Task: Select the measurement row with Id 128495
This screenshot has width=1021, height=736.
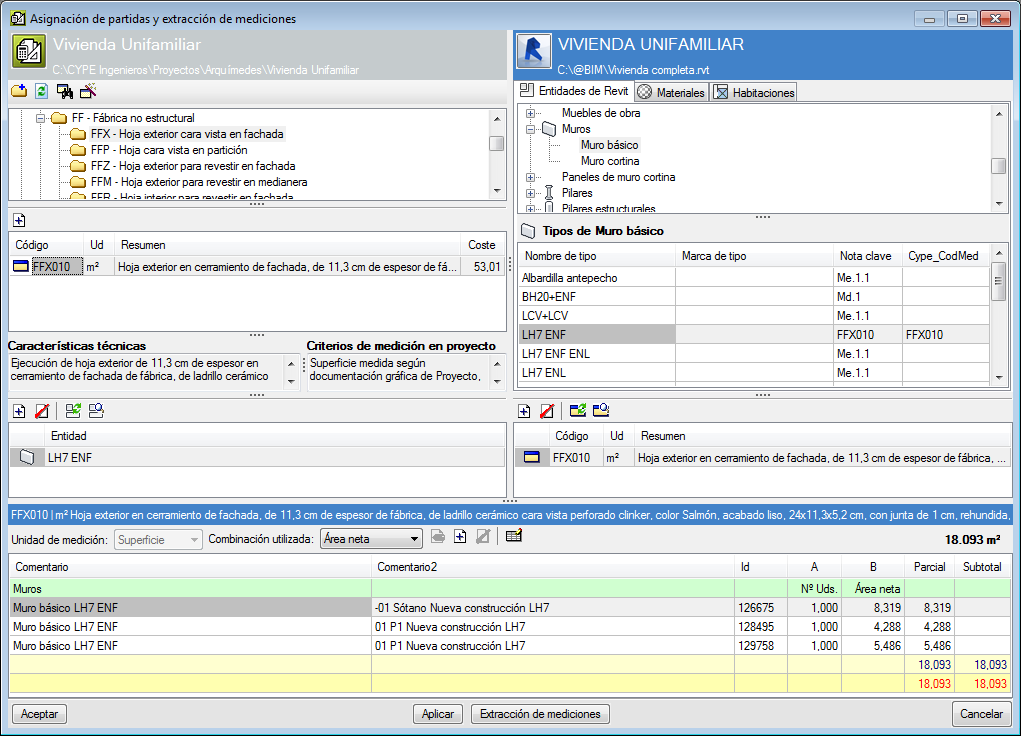Action: tap(510, 627)
